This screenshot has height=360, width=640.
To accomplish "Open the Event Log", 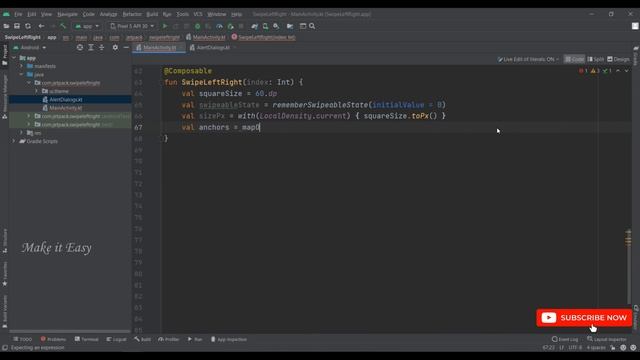I will point(565,340).
